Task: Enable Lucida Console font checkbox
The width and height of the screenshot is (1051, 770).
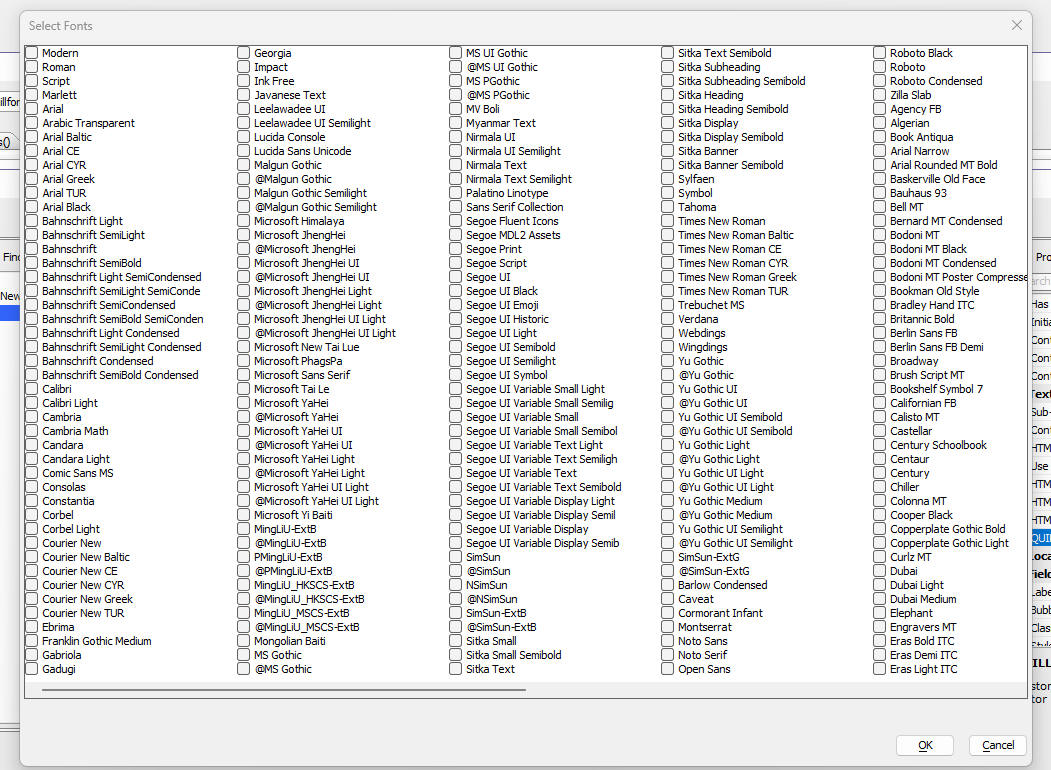Action: (x=244, y=137)
